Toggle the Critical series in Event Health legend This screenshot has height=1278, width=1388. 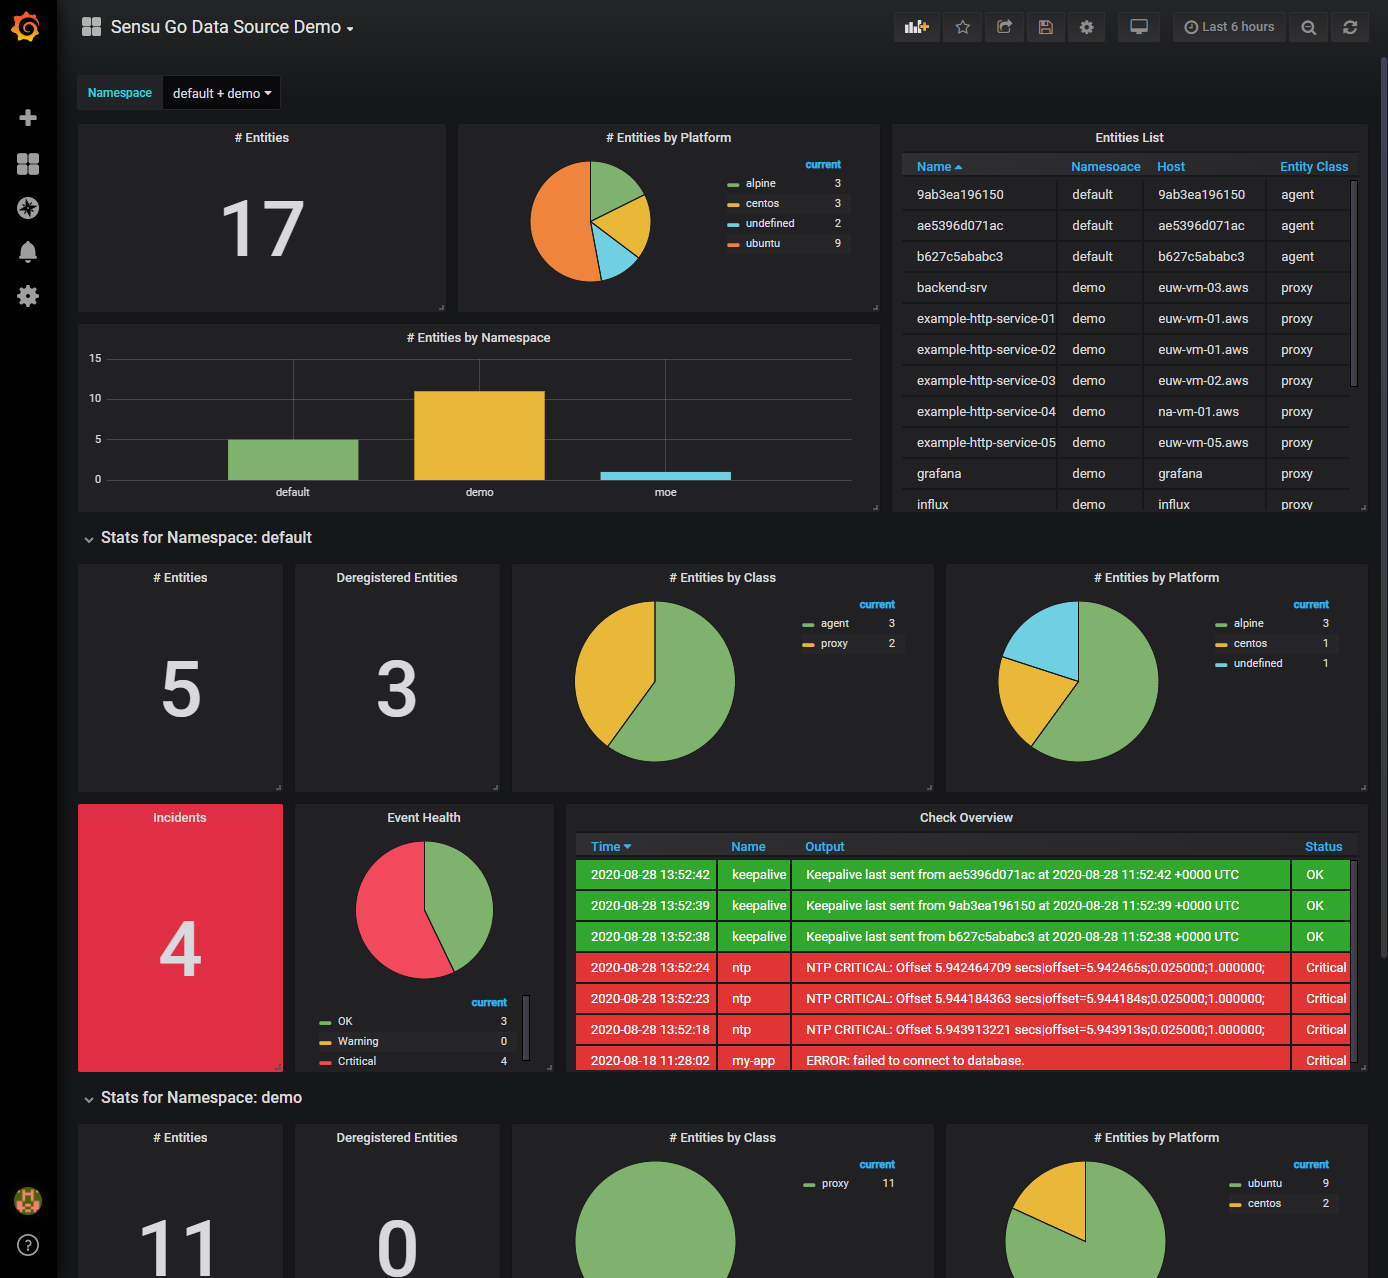pyautogui.click(x=356, y=1062)
